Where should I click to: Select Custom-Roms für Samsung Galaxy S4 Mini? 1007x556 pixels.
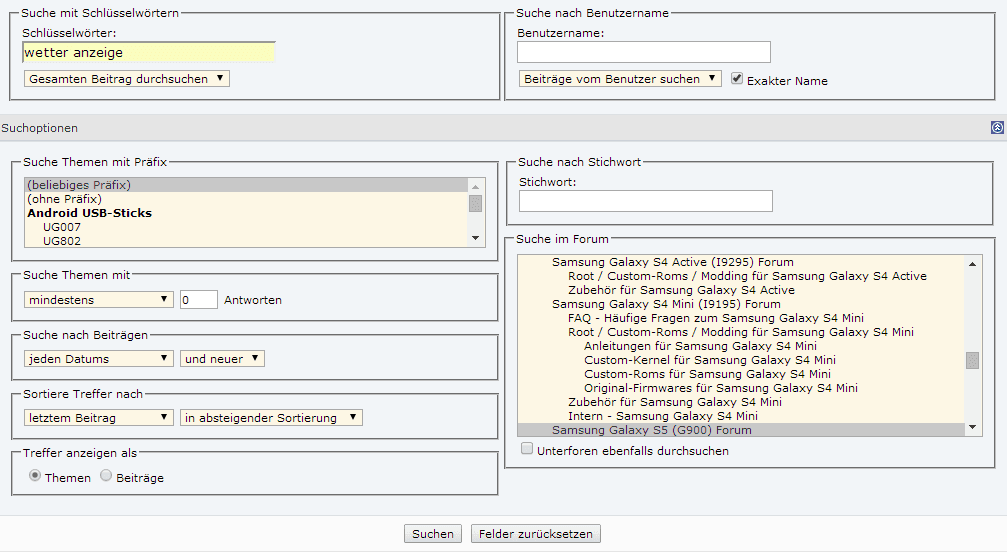coord(741,374)
